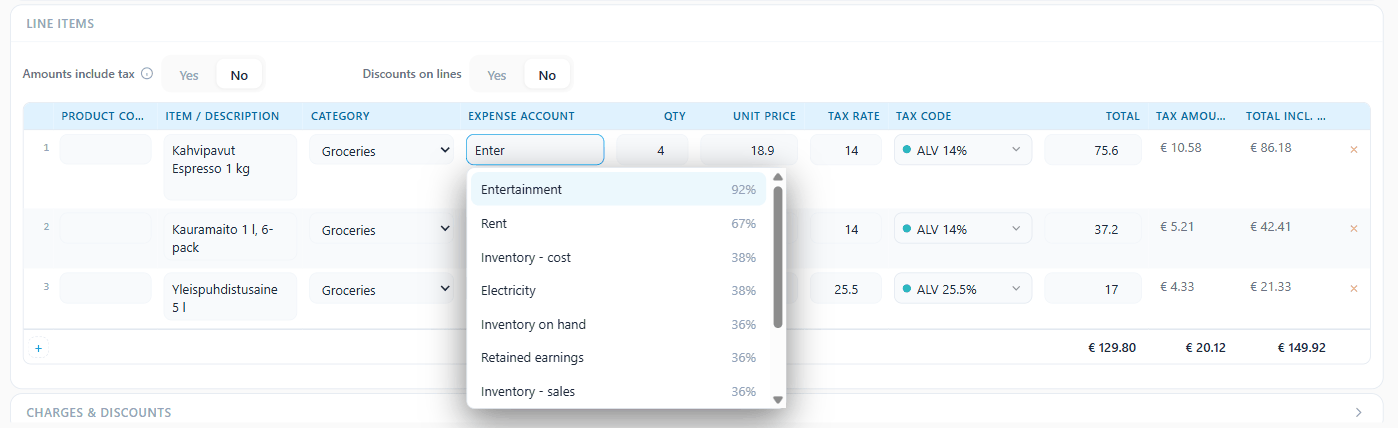Viewport: 1398px width, 428px height.
Task: Edit the Yleispuhdistusaine 5 l description
Action: 230,297
